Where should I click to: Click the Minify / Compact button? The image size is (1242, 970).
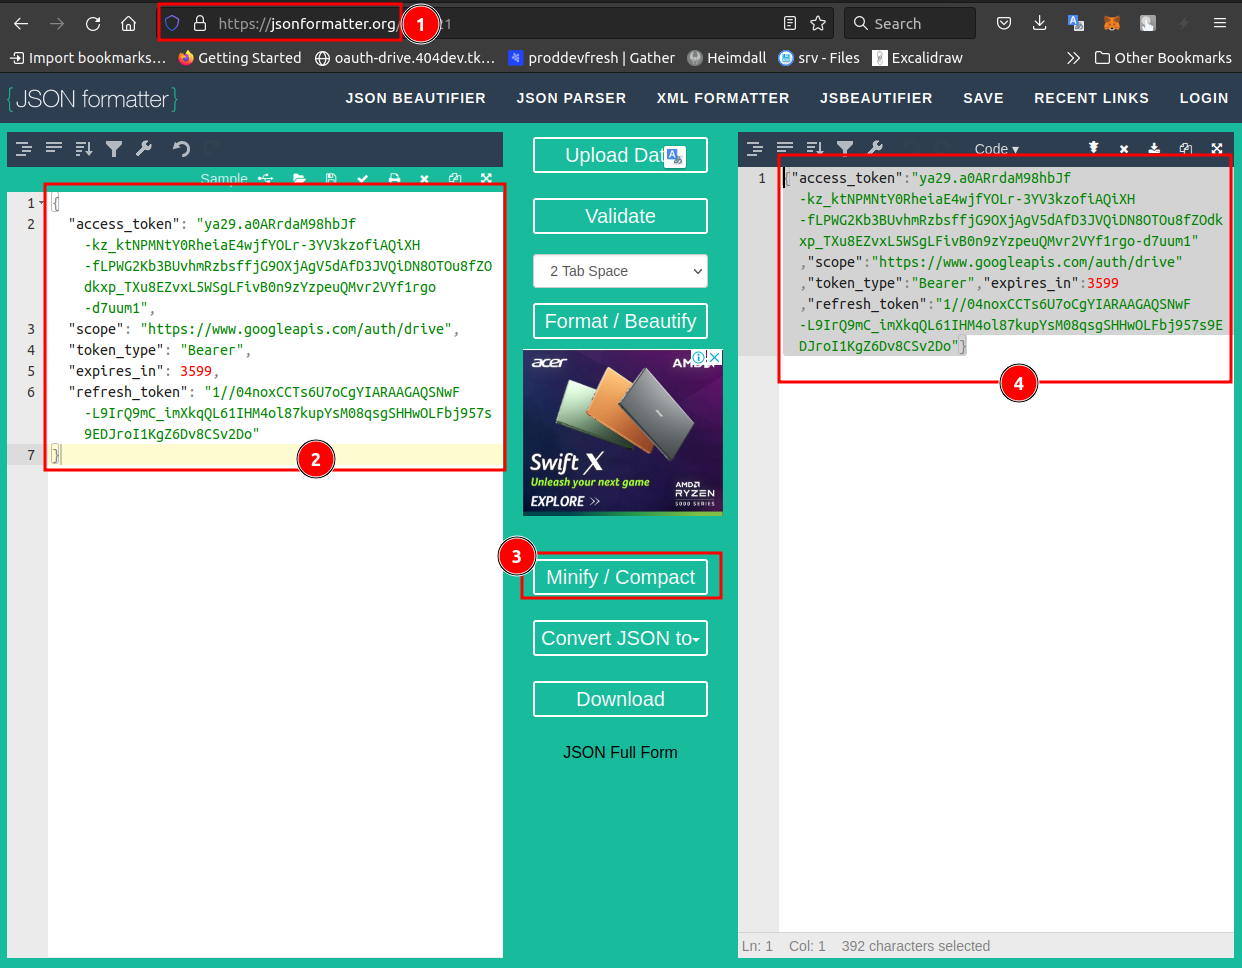click(620, 577)
